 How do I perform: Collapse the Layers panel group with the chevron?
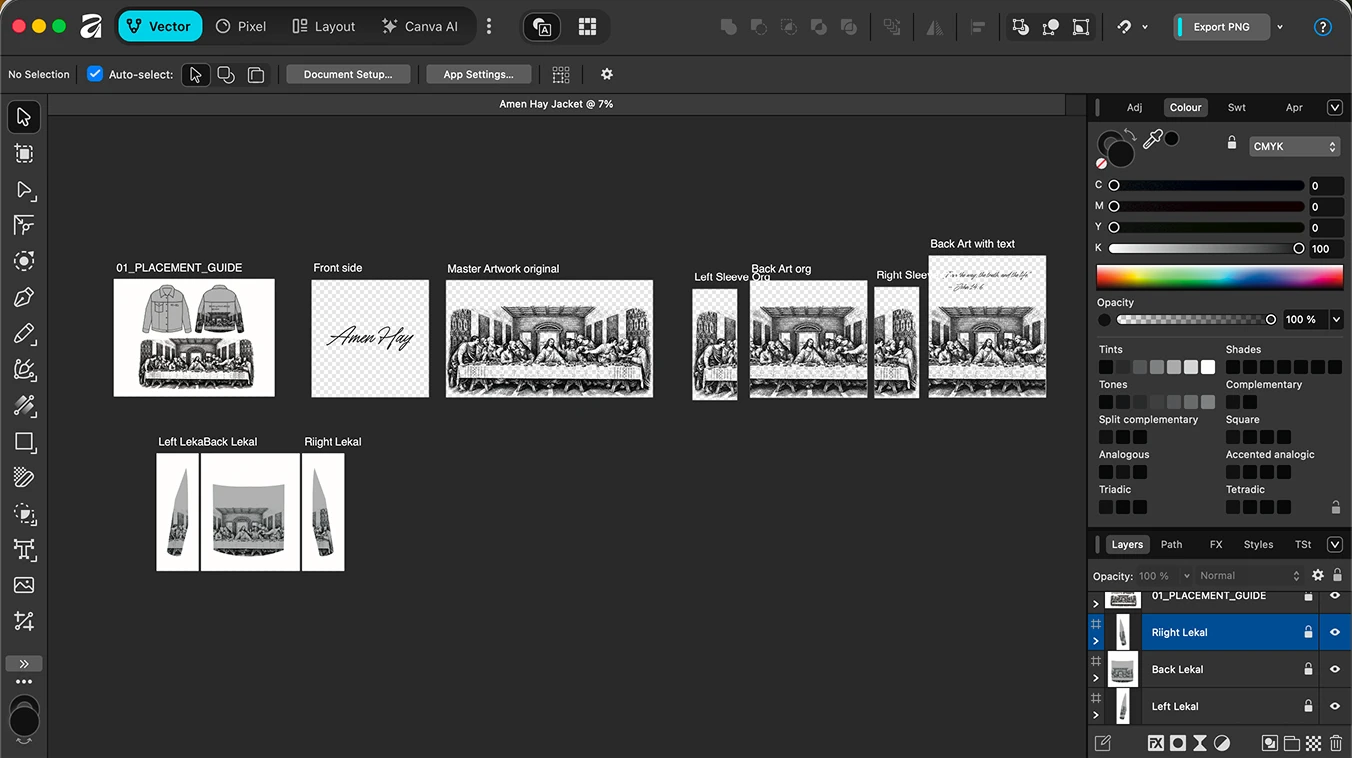pos(1334,545)
